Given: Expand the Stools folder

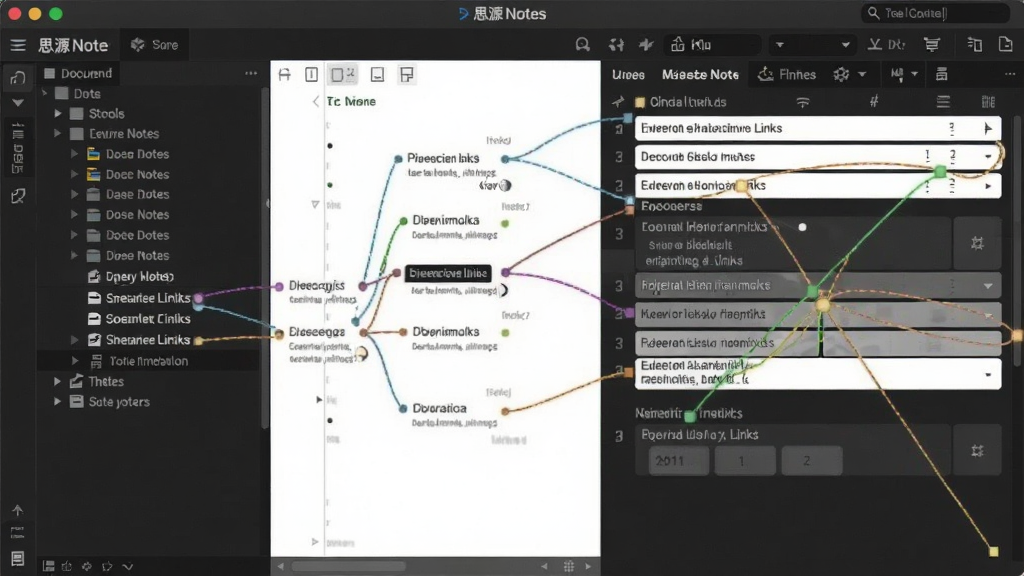Looking at the screenshot, I should point(58,114).
